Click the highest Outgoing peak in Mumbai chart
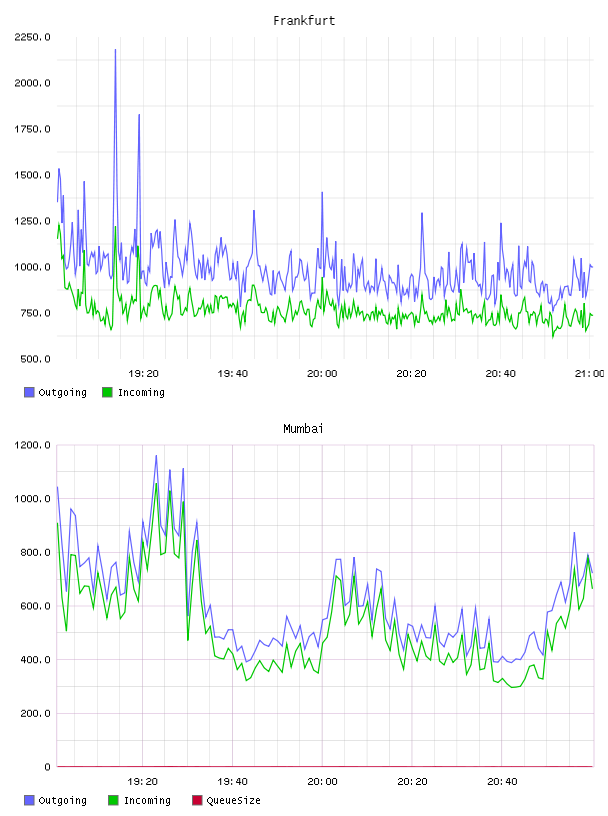Screen dimensions: 608x816 (156, 456)
